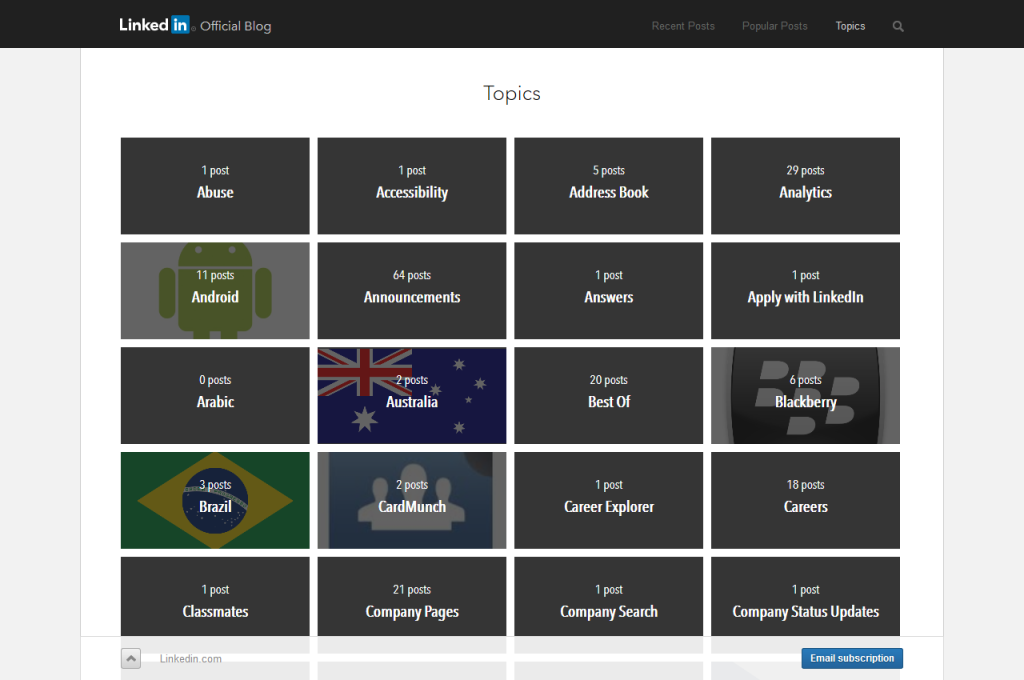The width and height of the screenshot is (1024, 680).
Task: Open the Android topic tile
Action: tap(215, 291)
